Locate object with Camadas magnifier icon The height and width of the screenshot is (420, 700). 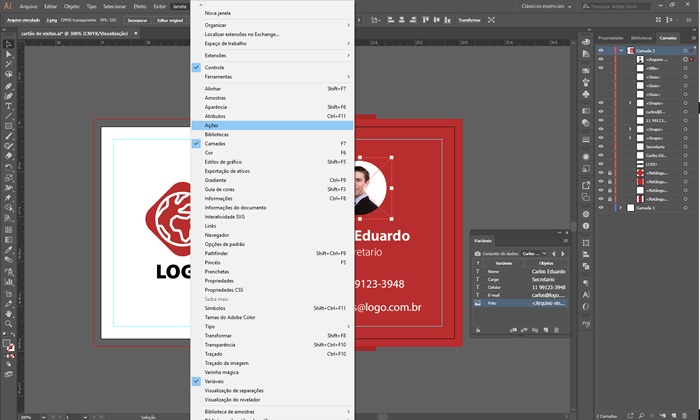[x=641, y=416]
